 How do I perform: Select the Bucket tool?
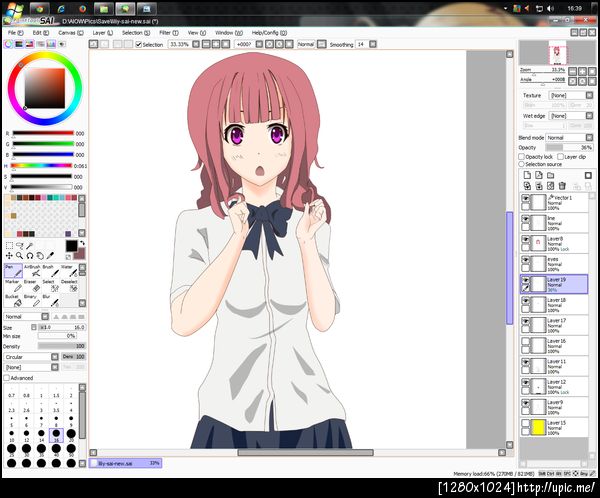click(13, 300)
